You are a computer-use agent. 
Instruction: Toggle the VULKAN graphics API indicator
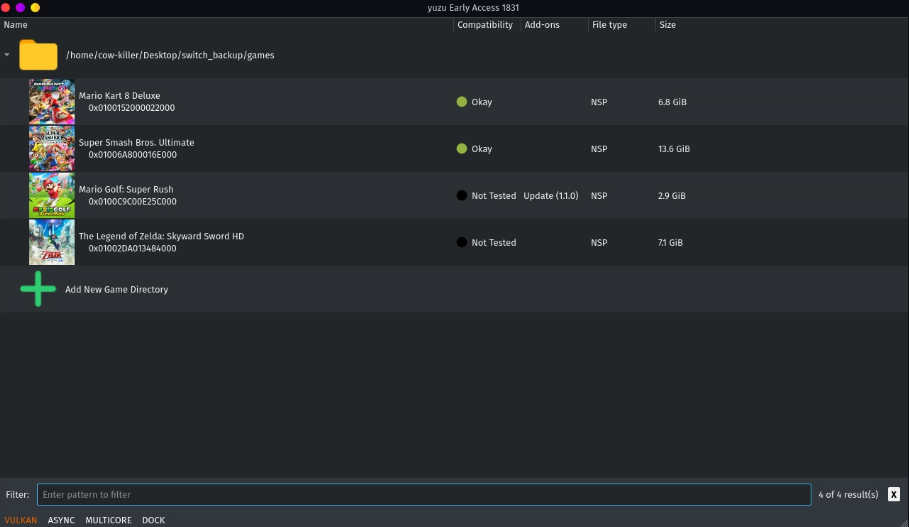click(x=21, y=520)
